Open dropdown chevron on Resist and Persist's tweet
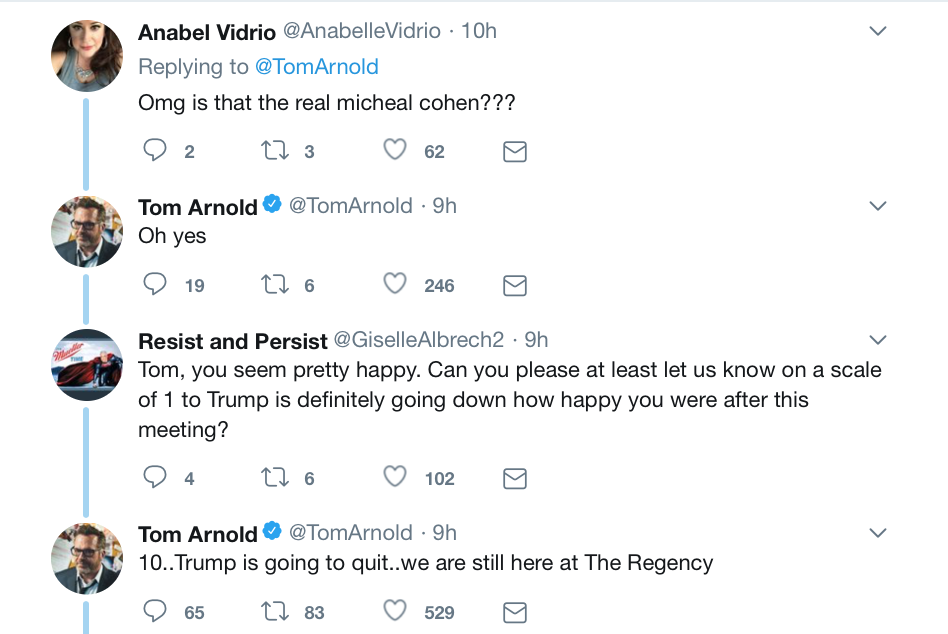The height and width of the screenshot is (634, 948). coord(877,340)
